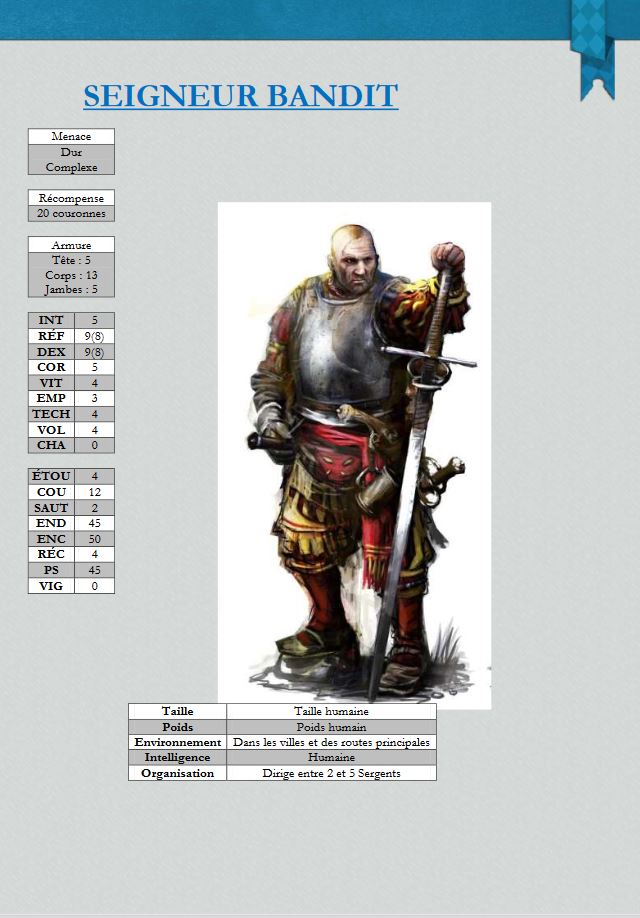The height and width of the screenshot is (918, 640).
Task: Click the Taille row label
Action: tap(177, 711)
